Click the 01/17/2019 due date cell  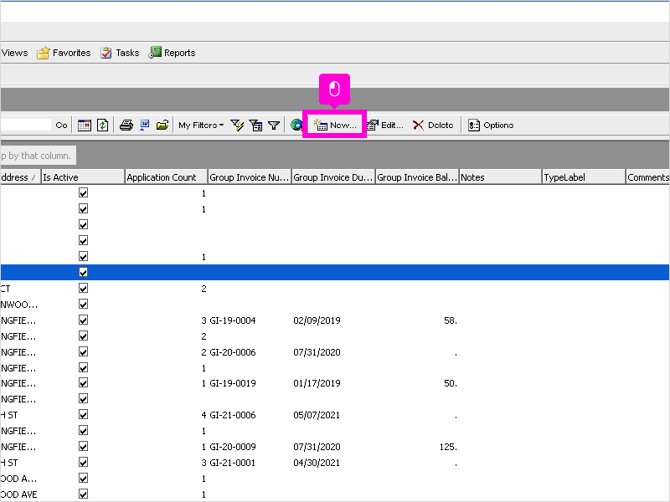point(317,384)
